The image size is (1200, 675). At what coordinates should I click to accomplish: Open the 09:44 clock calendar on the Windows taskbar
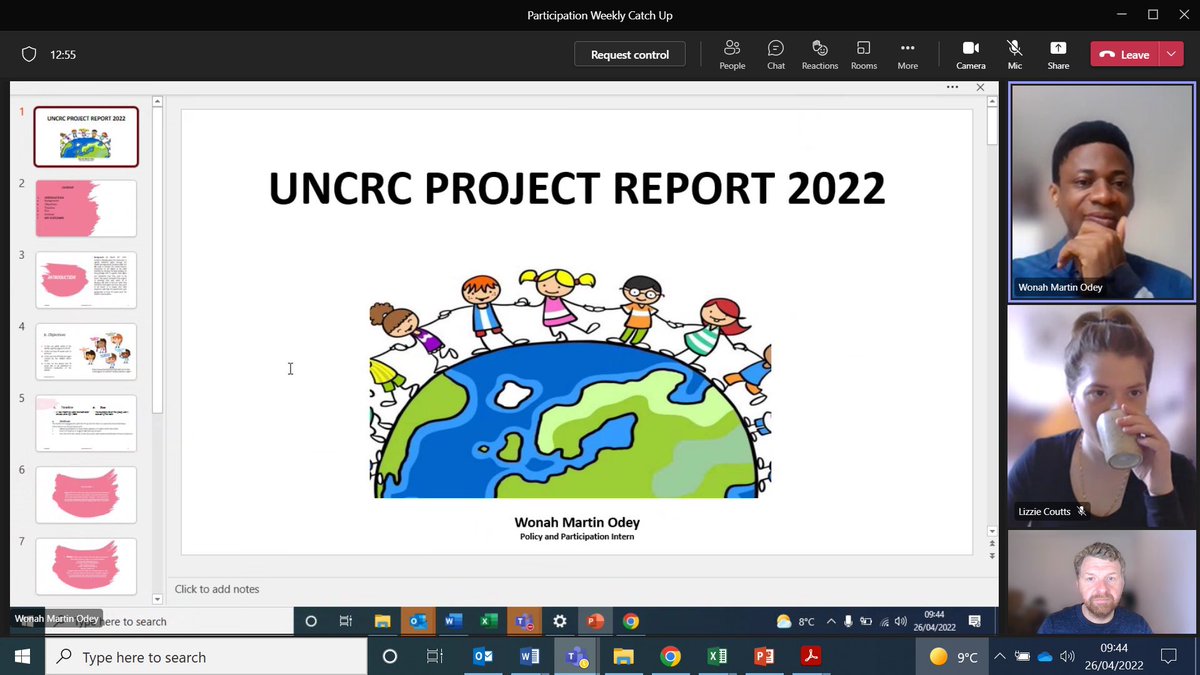click(x=1112, y=657)
